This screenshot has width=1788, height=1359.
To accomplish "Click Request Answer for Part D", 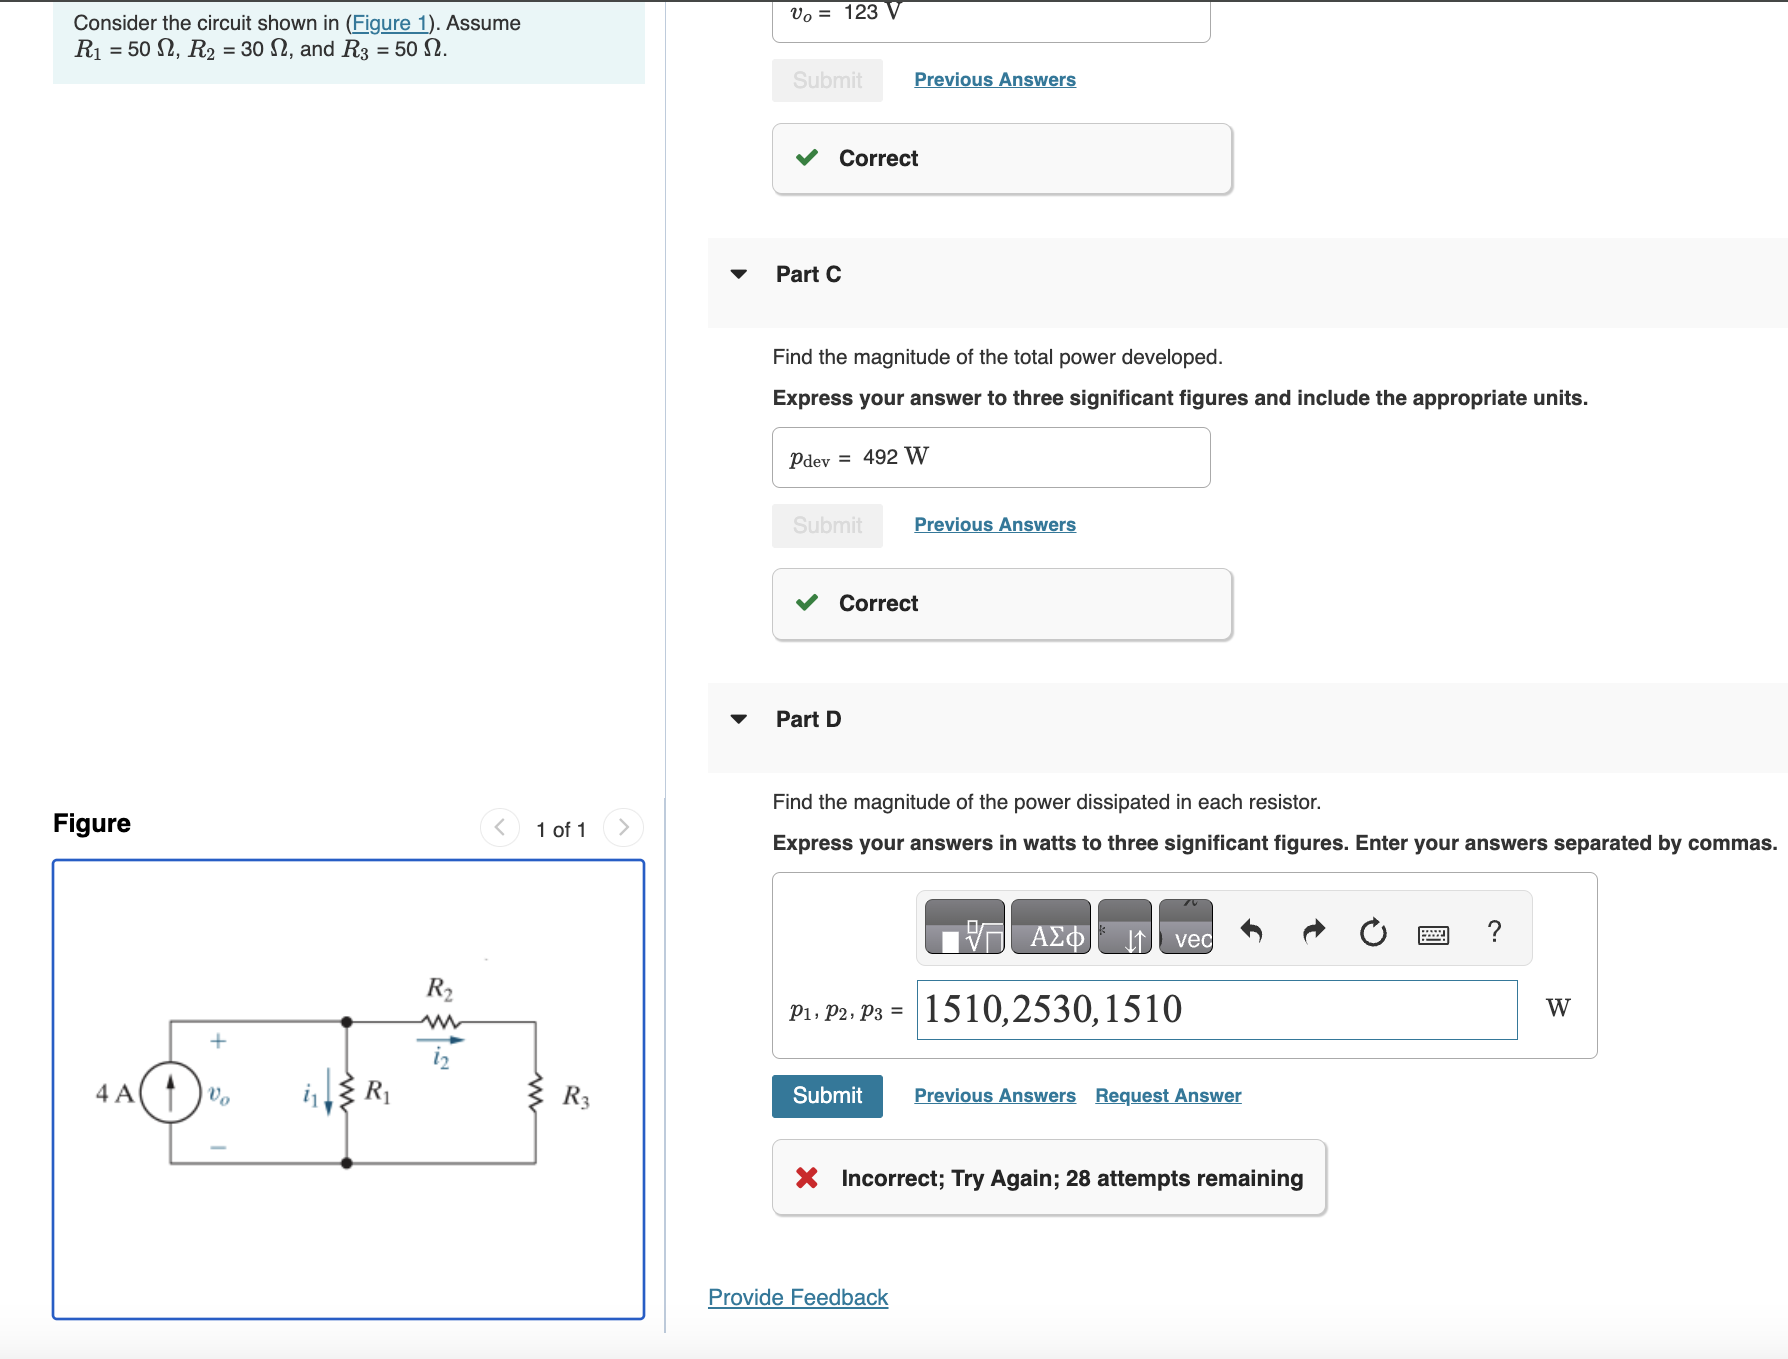I will [x=1166, y=1095].
